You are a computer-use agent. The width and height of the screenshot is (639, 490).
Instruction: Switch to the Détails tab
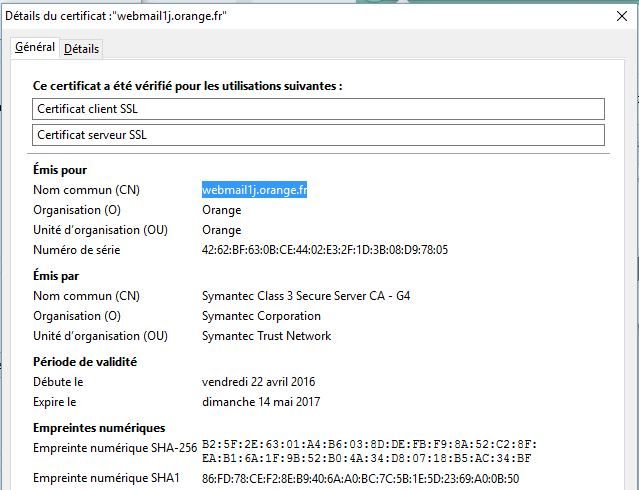pos(81,48)
